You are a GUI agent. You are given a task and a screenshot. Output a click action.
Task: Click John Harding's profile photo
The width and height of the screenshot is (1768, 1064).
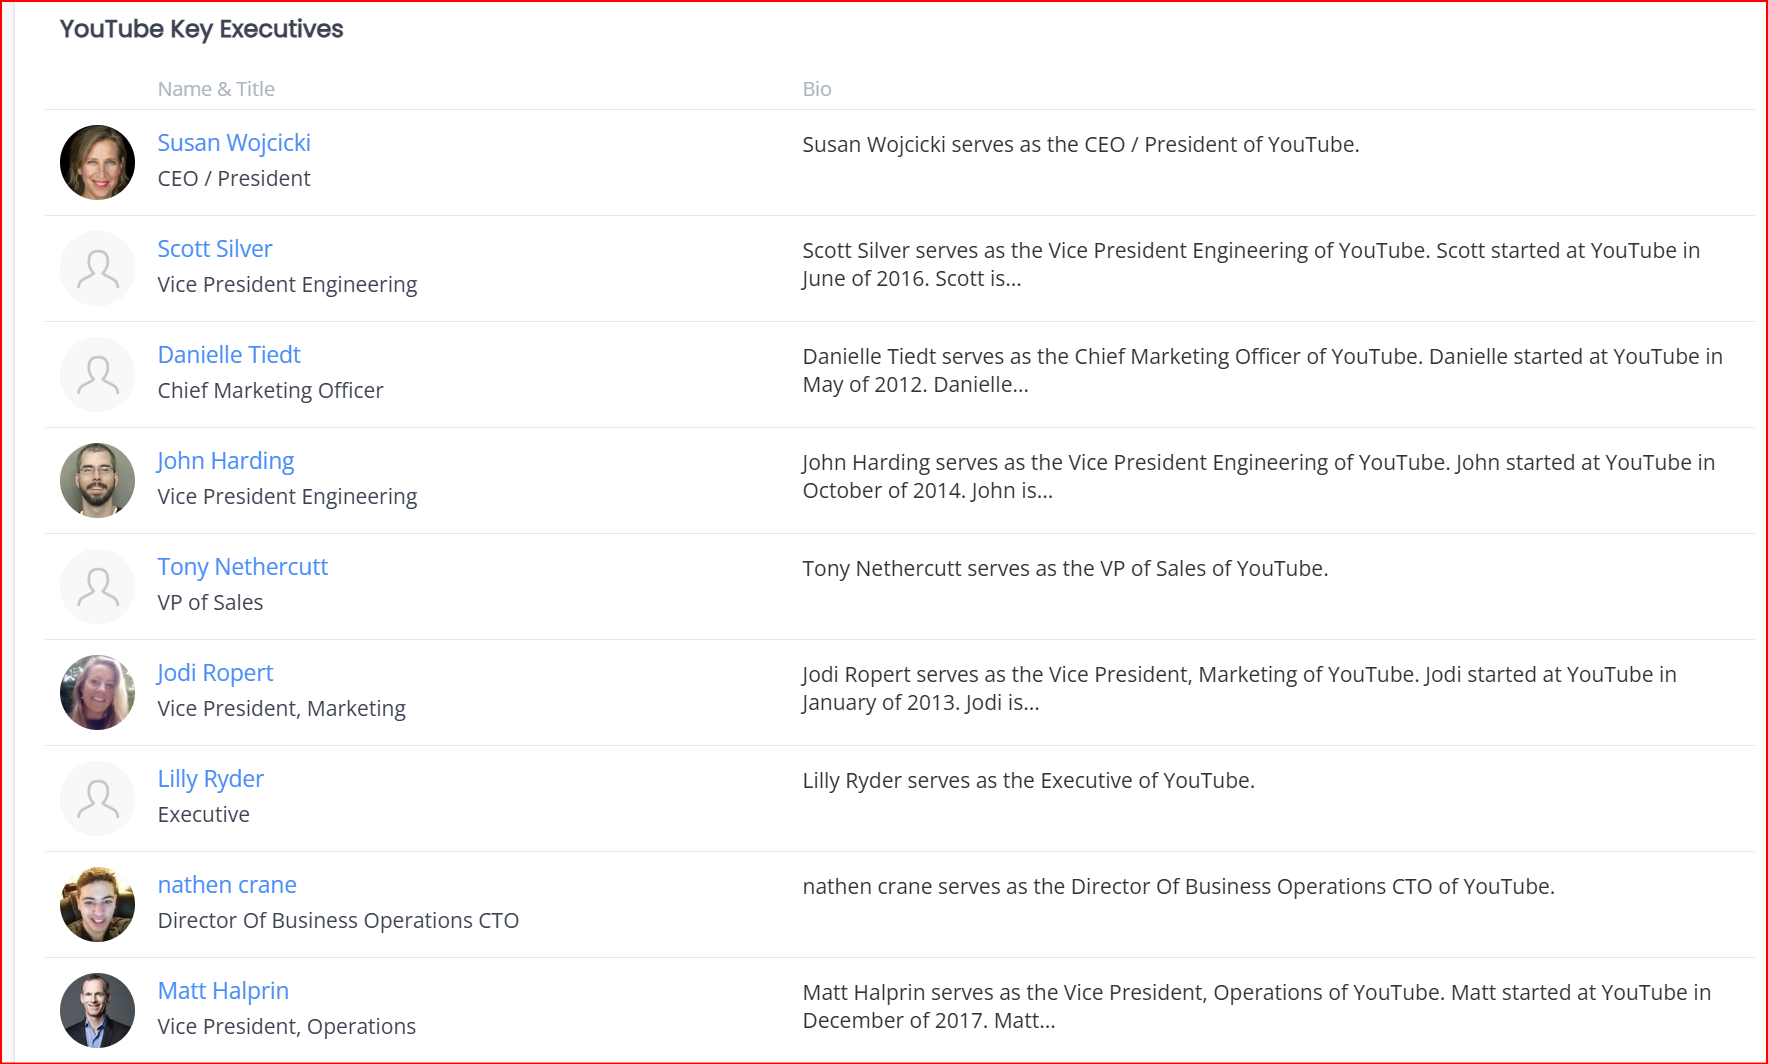97,480
